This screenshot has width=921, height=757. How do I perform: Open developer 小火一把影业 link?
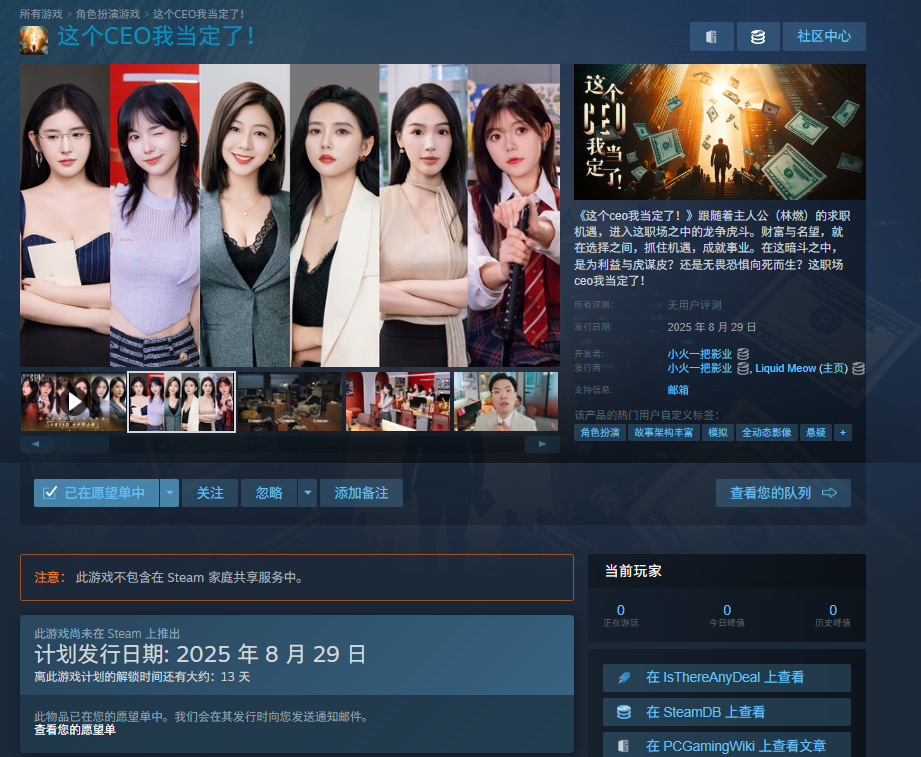point(700,354)
